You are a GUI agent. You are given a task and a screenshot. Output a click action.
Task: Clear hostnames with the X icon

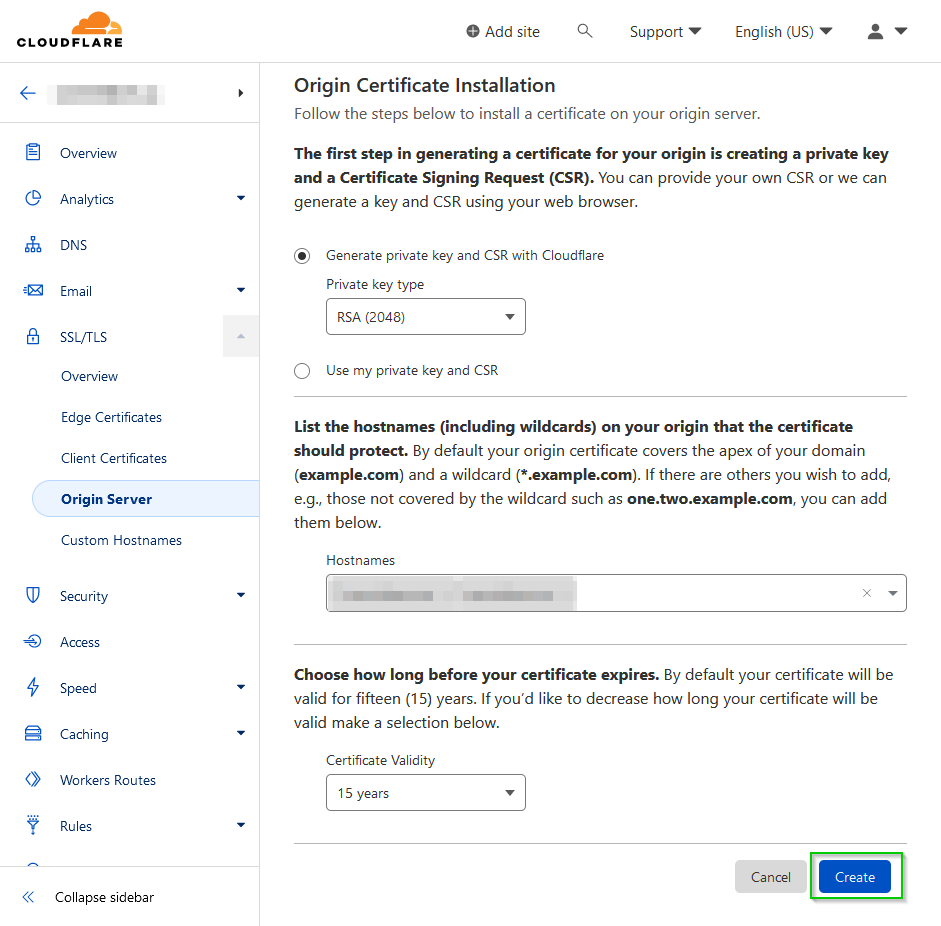[867, 593]
